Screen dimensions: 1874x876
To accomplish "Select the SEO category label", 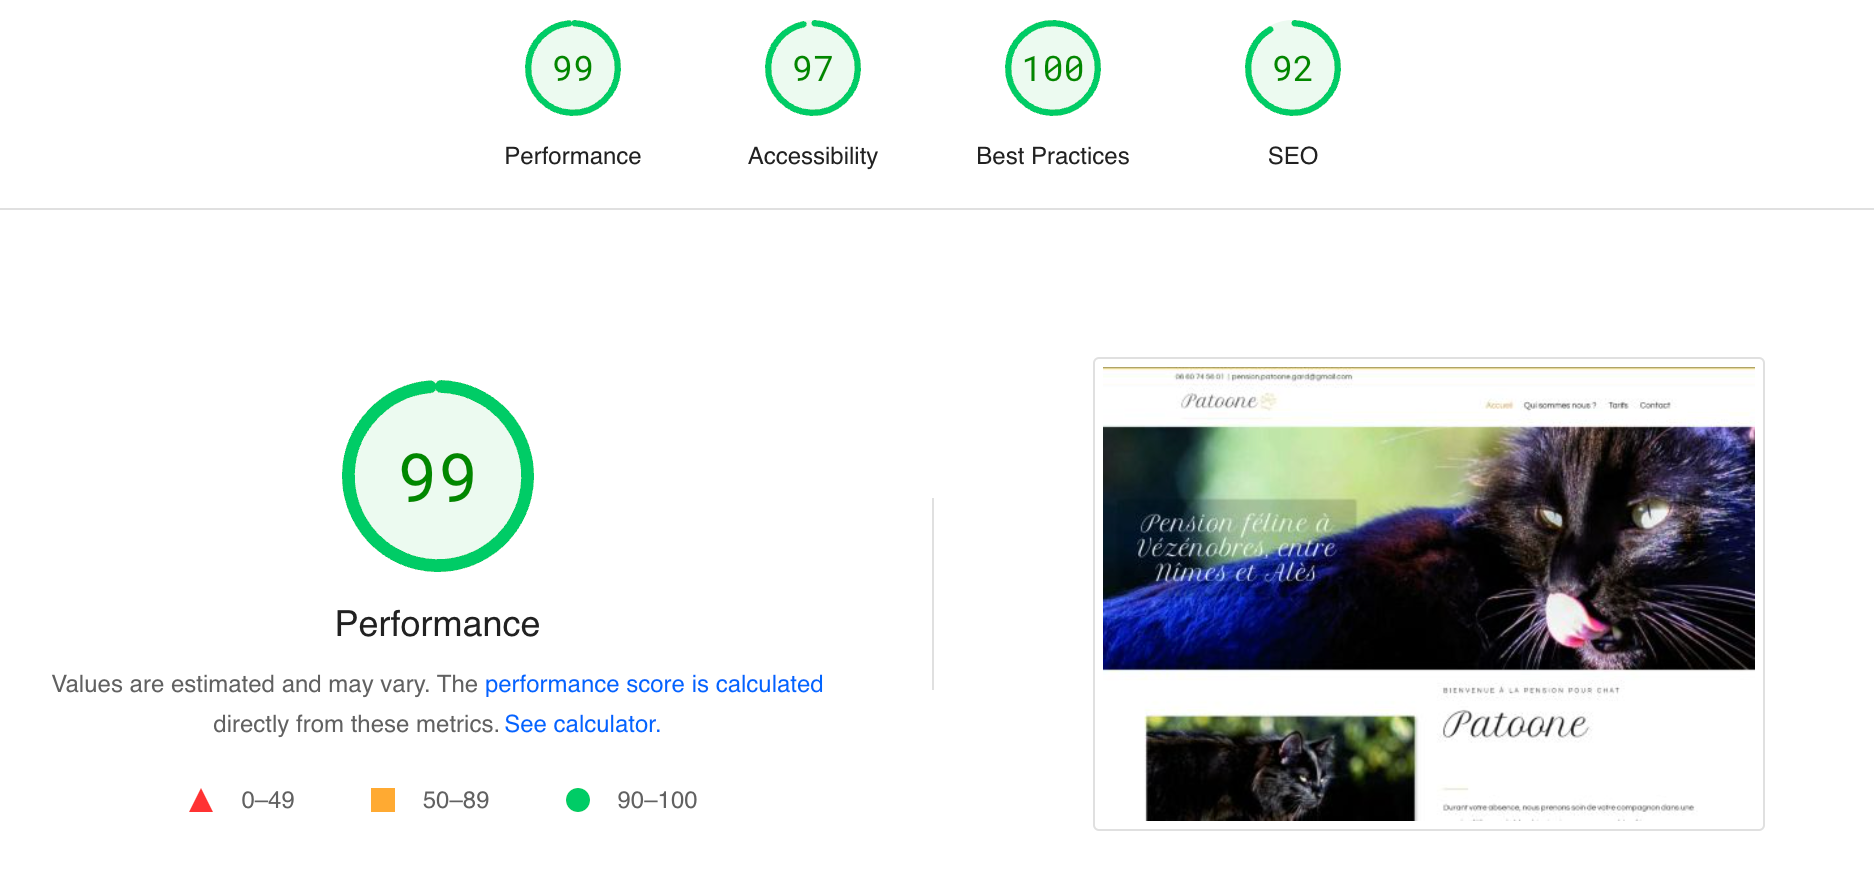I will pos(1292,156).
